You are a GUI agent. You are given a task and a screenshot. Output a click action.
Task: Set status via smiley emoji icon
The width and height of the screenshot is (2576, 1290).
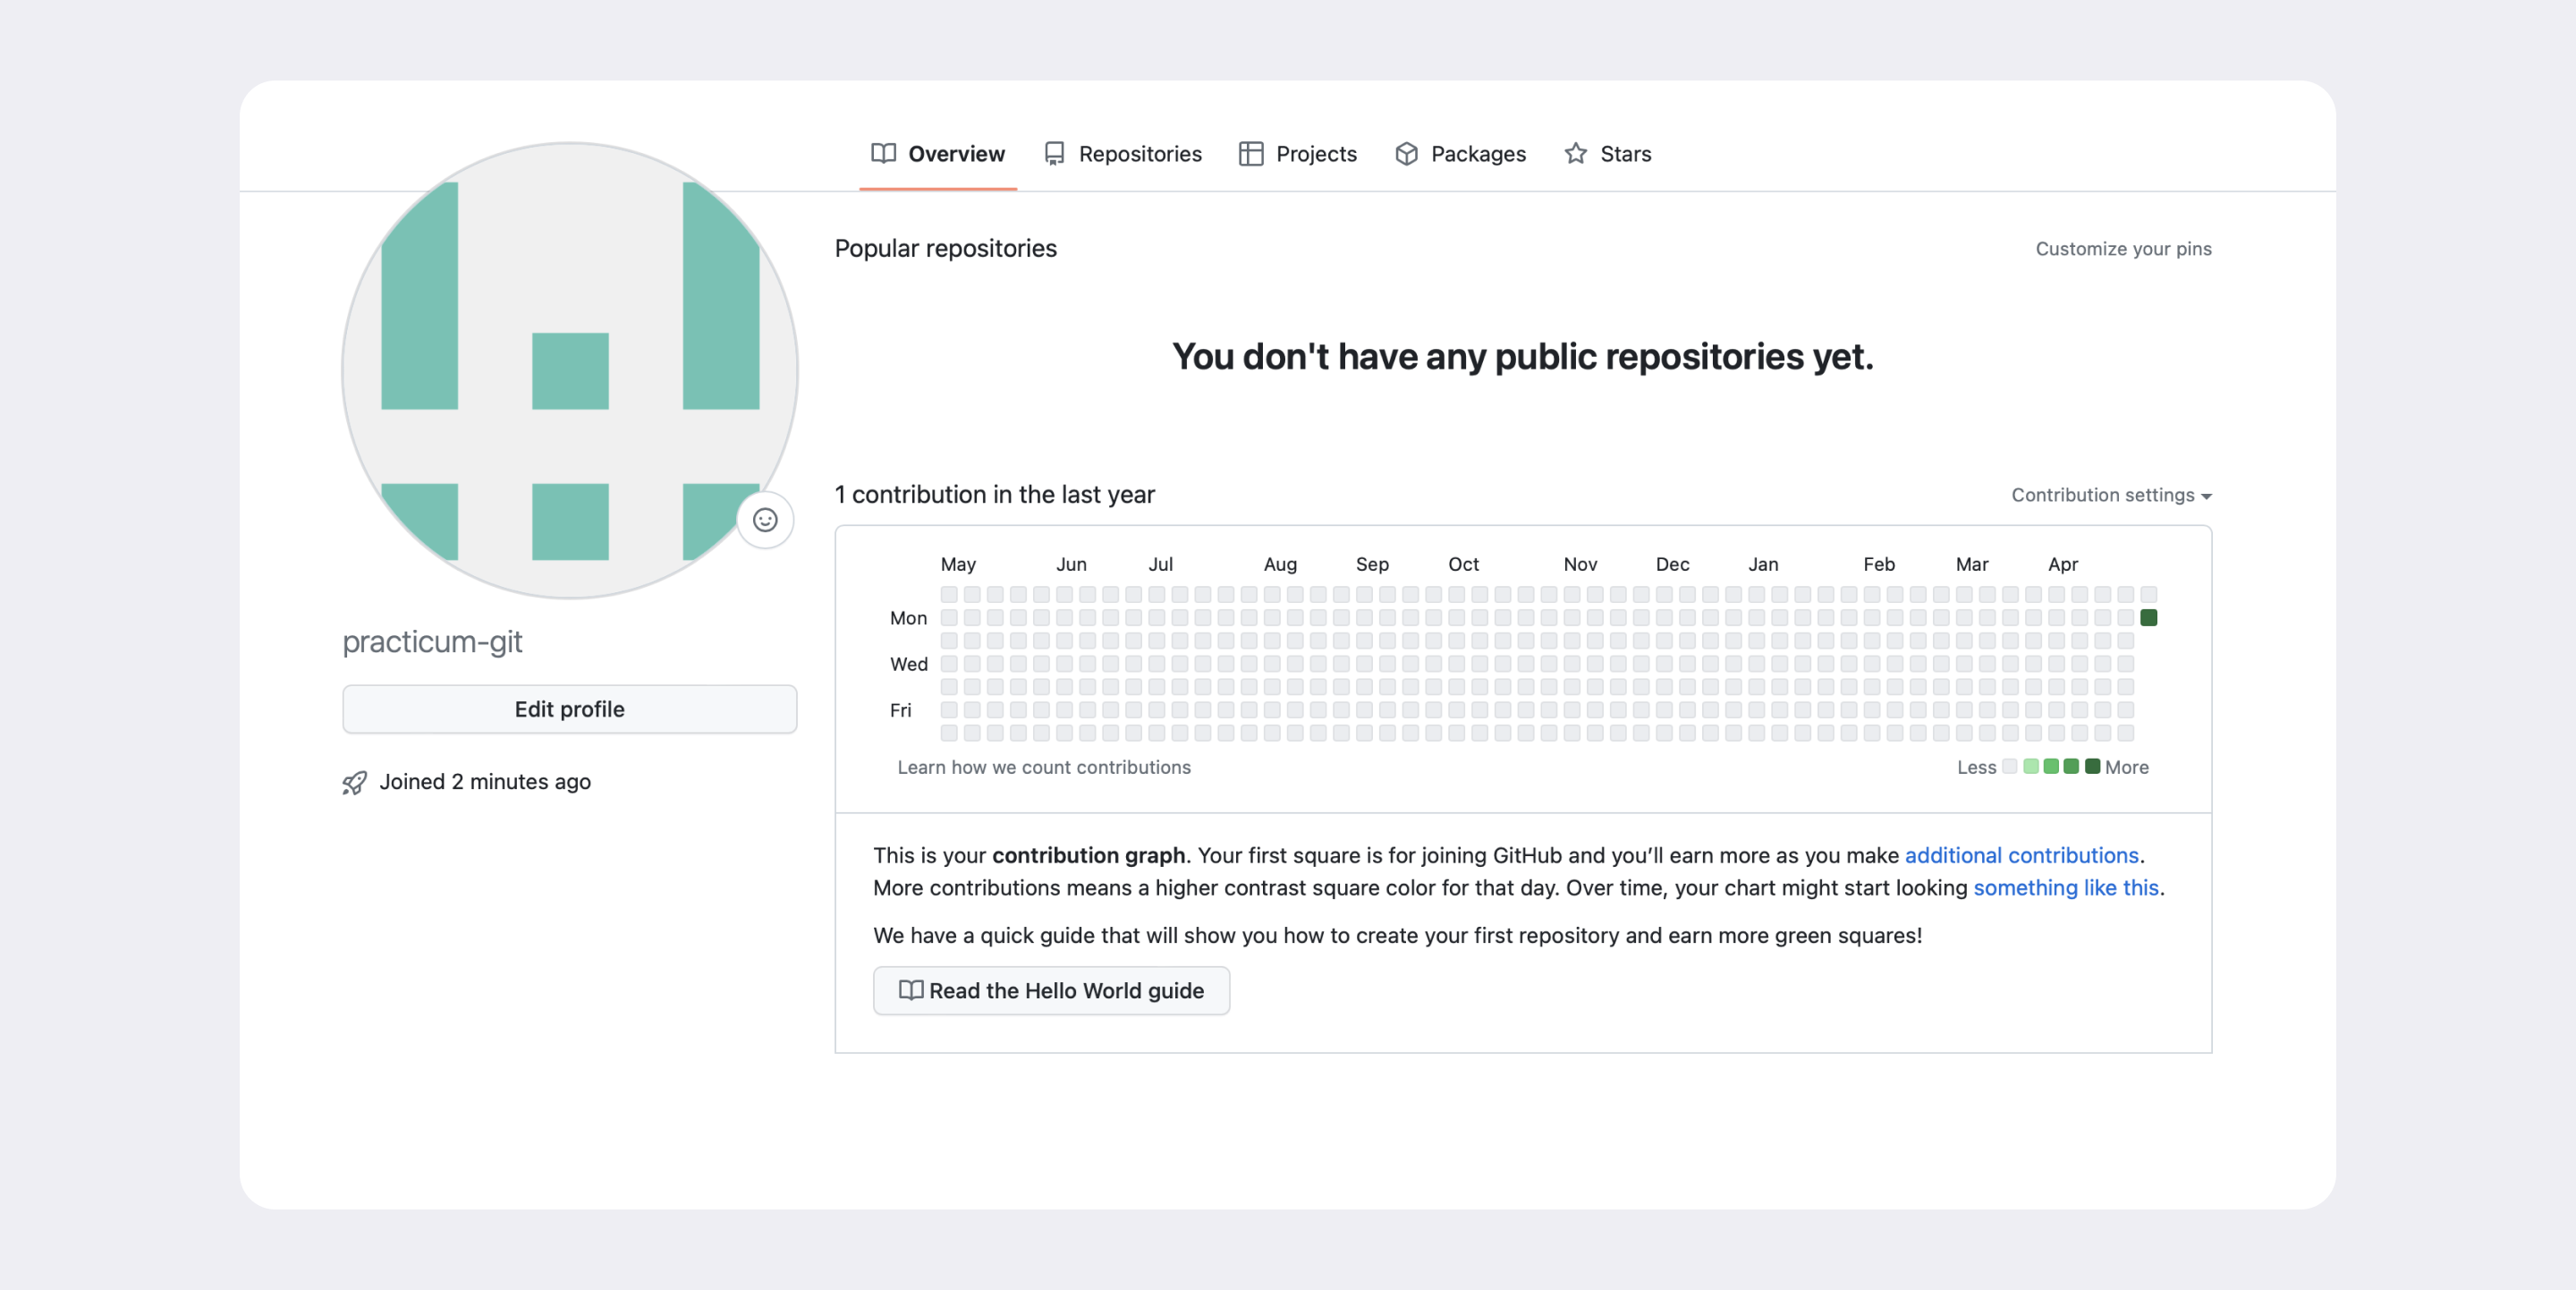click(765, 520)
